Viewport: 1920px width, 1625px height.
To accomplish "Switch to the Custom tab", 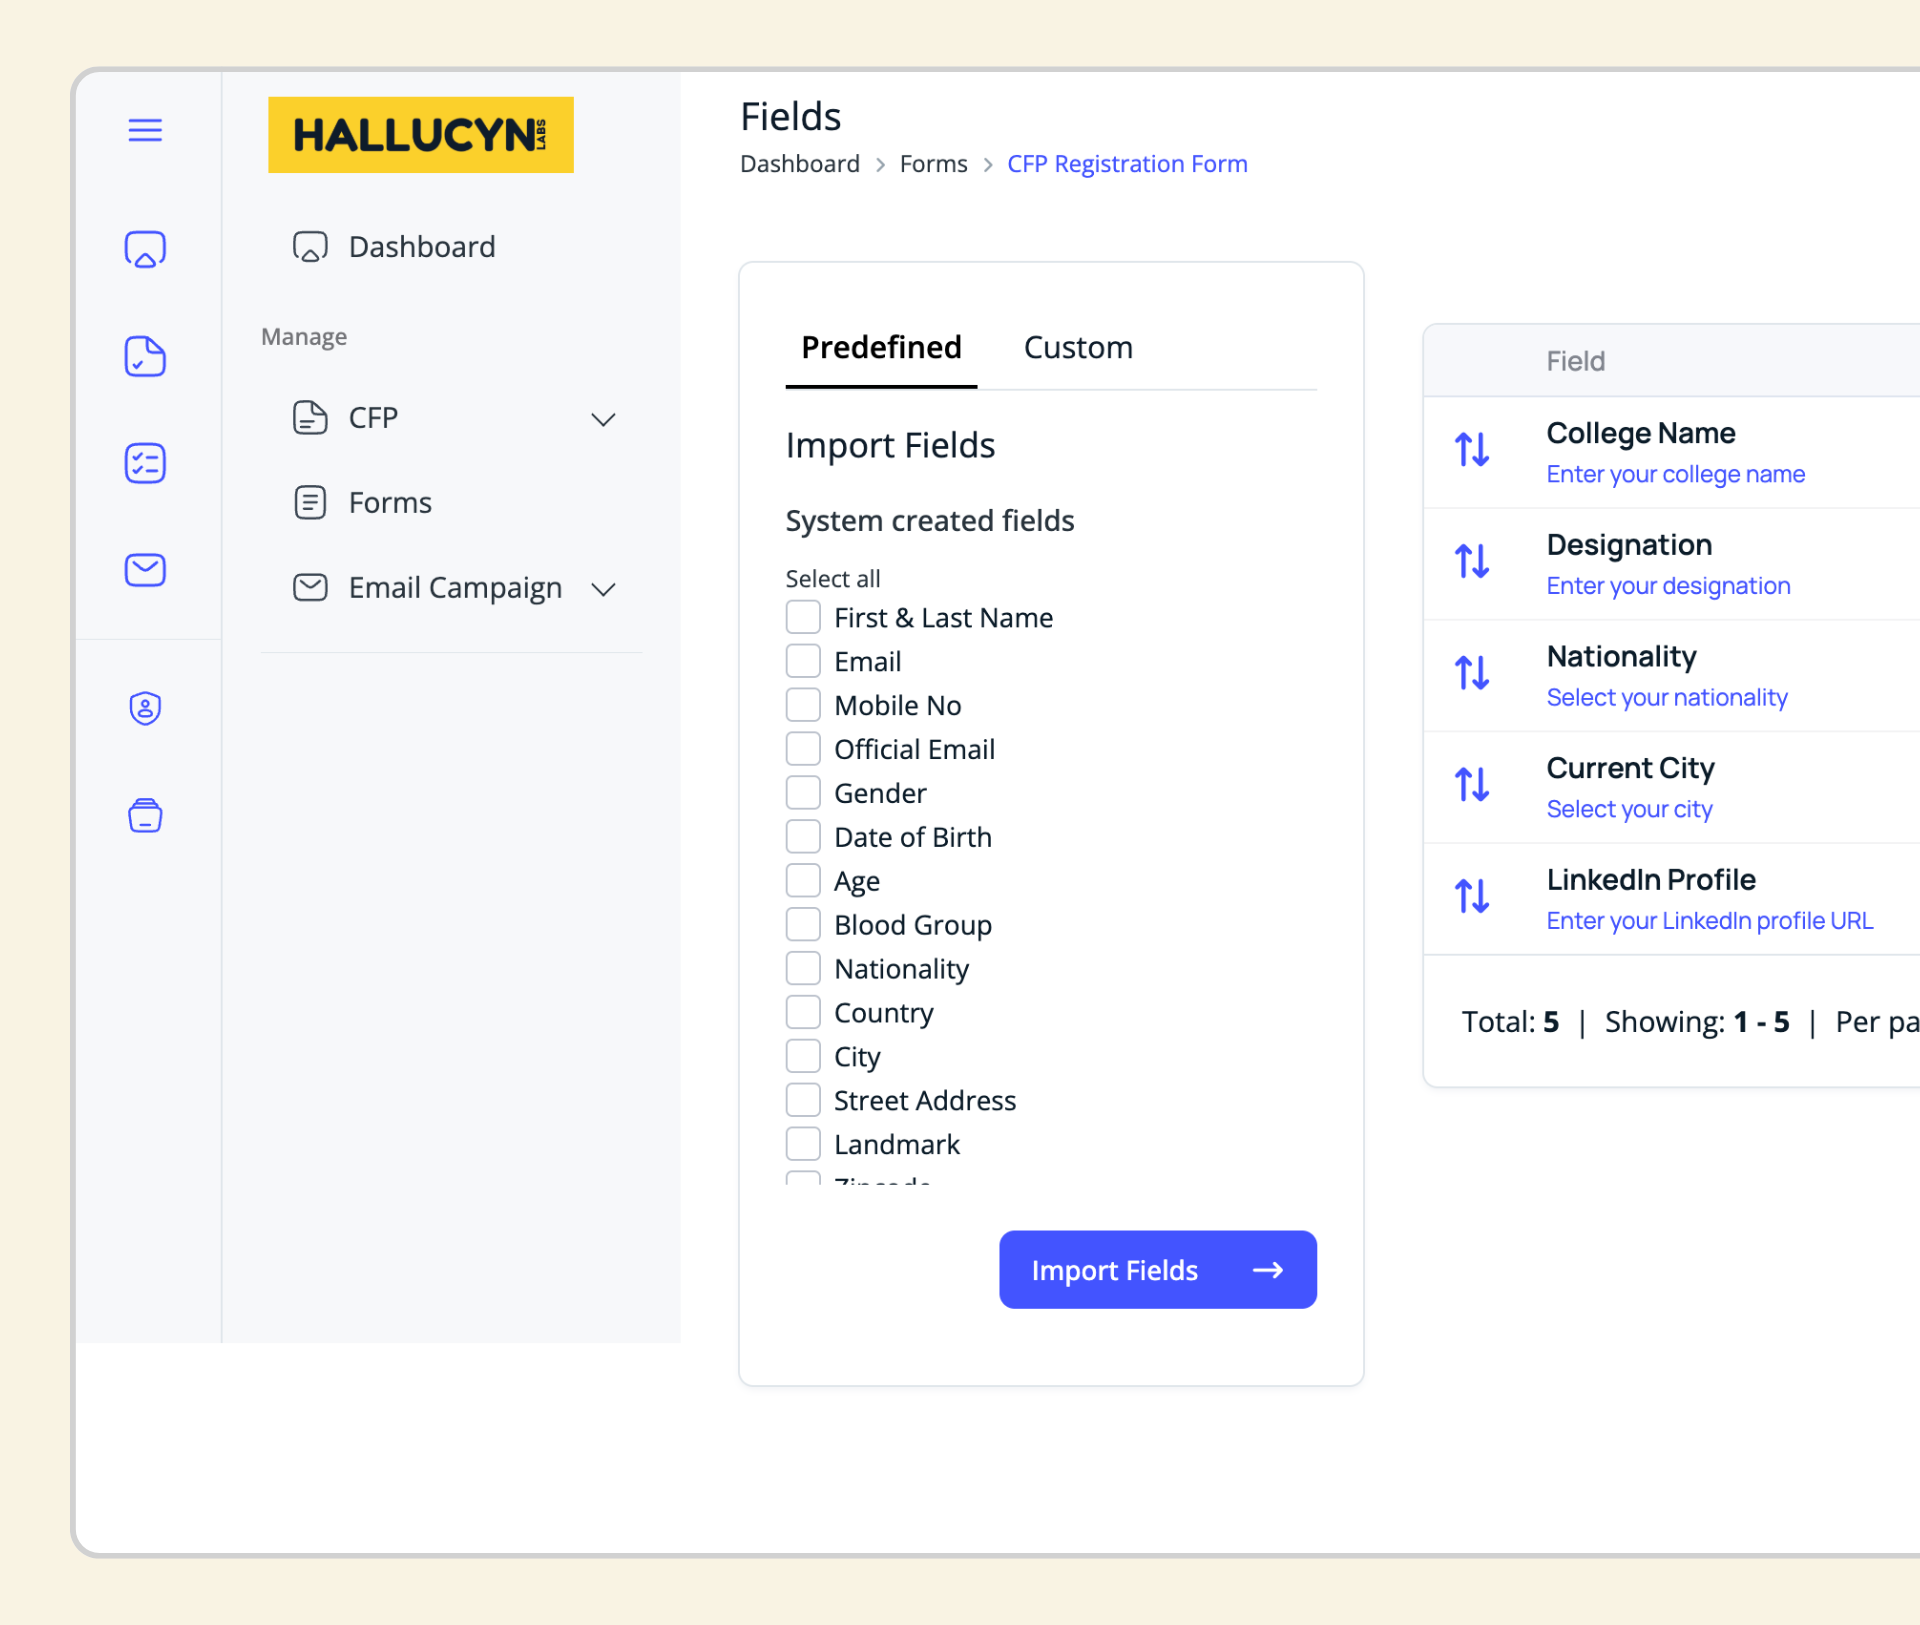I will 1078,347.
